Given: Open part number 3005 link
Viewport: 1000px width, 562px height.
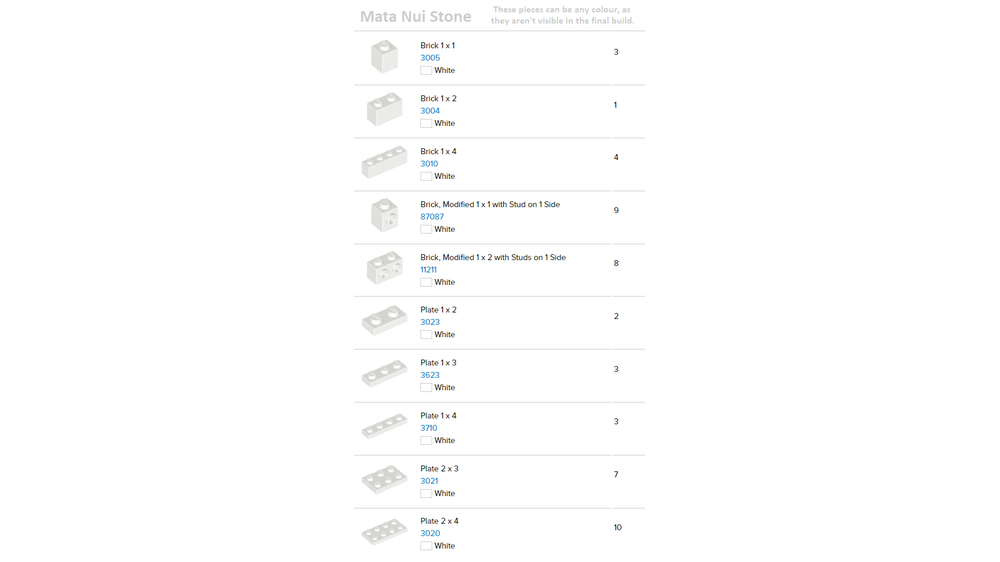Looking at the screenshot, I should [x=430, y=58].
